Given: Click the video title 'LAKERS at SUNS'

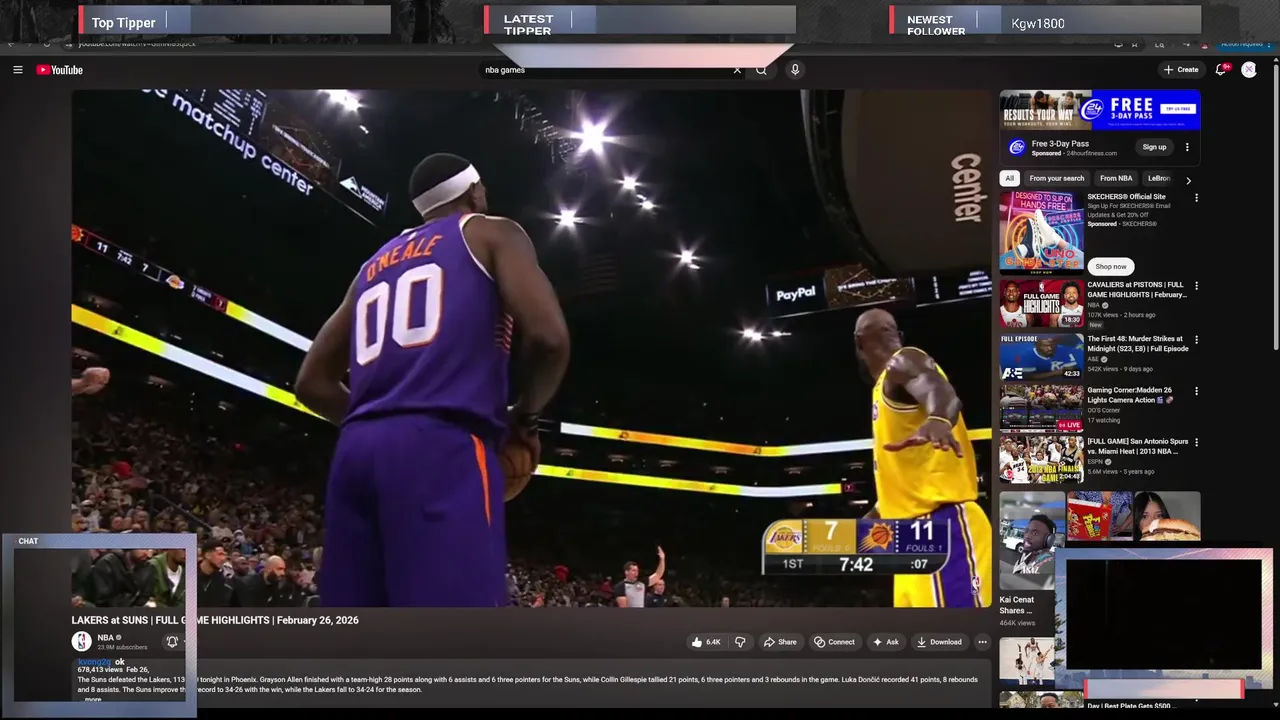Looking at the screenshot, I should pos(215,620).
